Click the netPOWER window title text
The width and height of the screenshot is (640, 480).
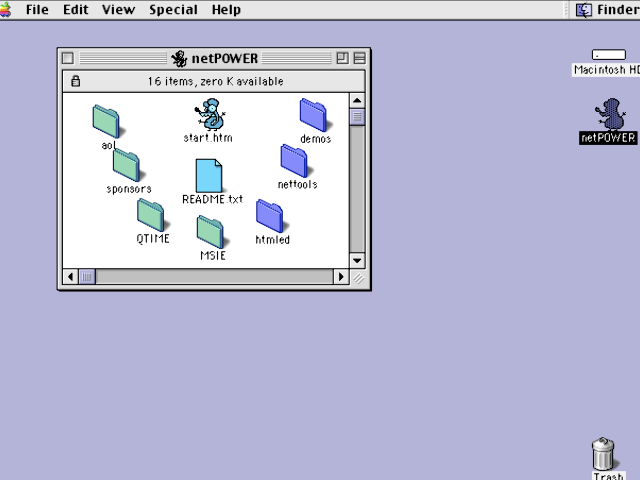pyautogui.click(x=225, y=58)
